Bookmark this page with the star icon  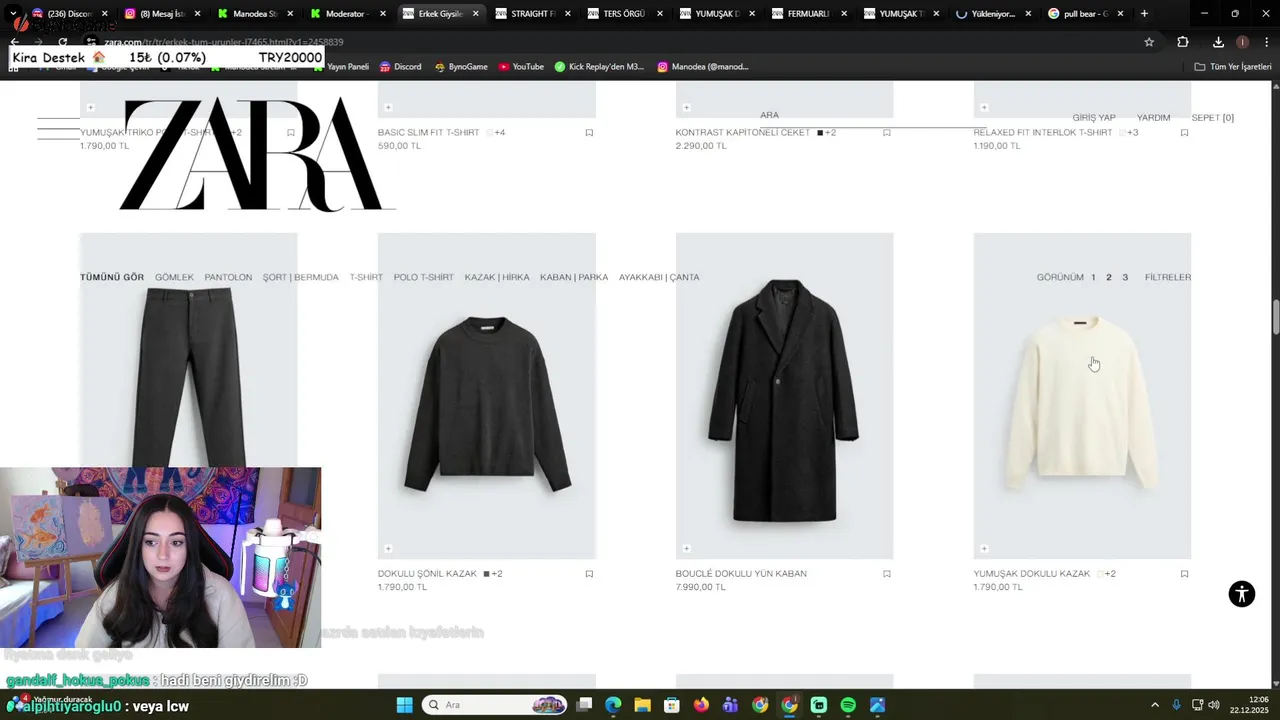point(1149,42)
